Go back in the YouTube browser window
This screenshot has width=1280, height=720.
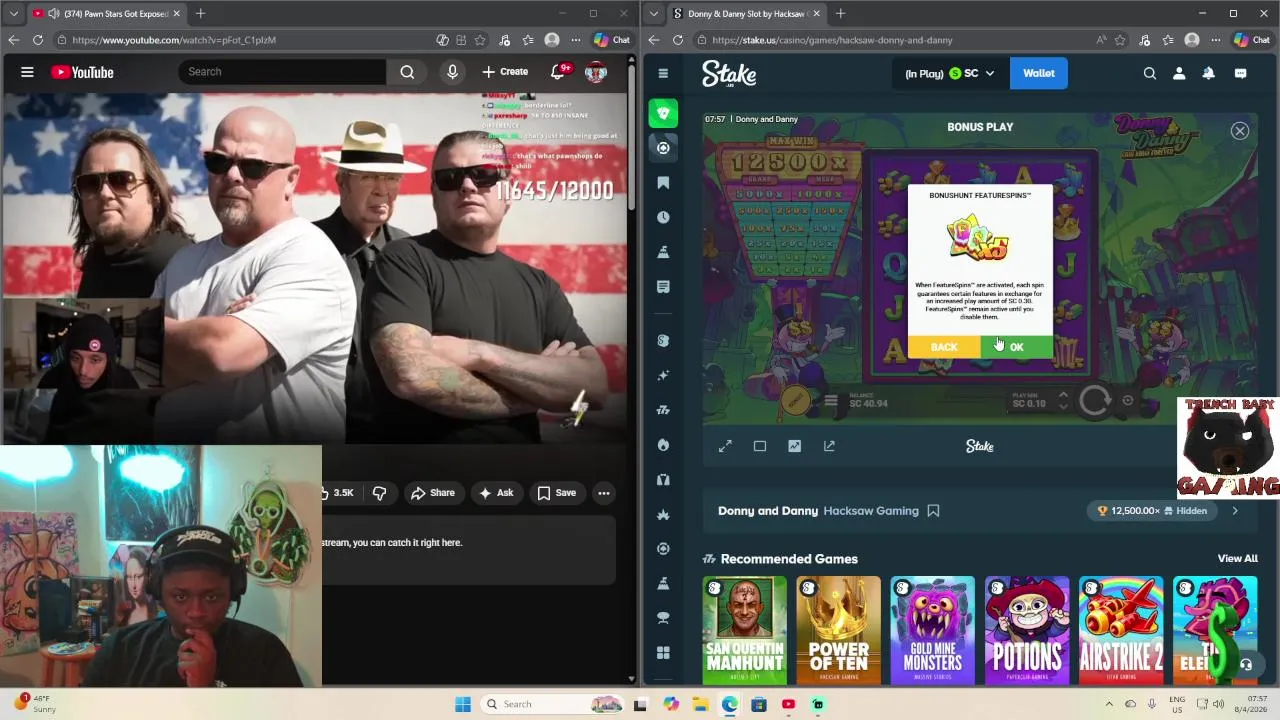click(x=13, y=40)
